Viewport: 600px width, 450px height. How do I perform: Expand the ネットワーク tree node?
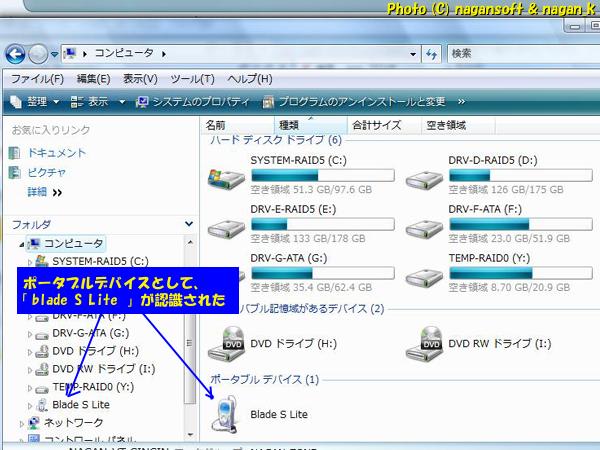[24, 423]
